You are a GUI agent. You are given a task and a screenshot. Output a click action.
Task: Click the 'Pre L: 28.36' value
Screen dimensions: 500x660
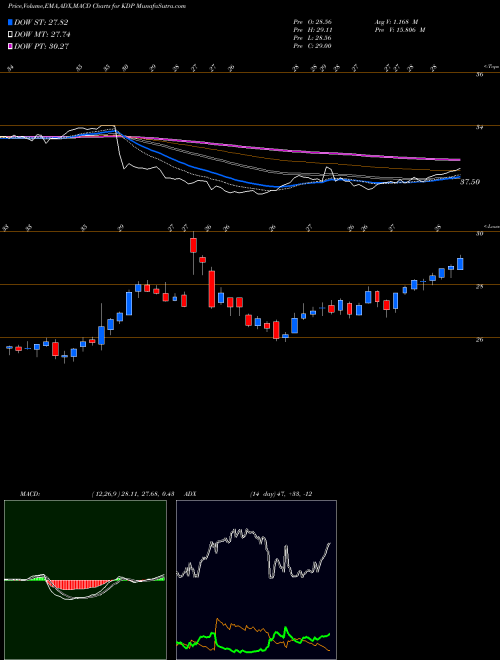312,38
